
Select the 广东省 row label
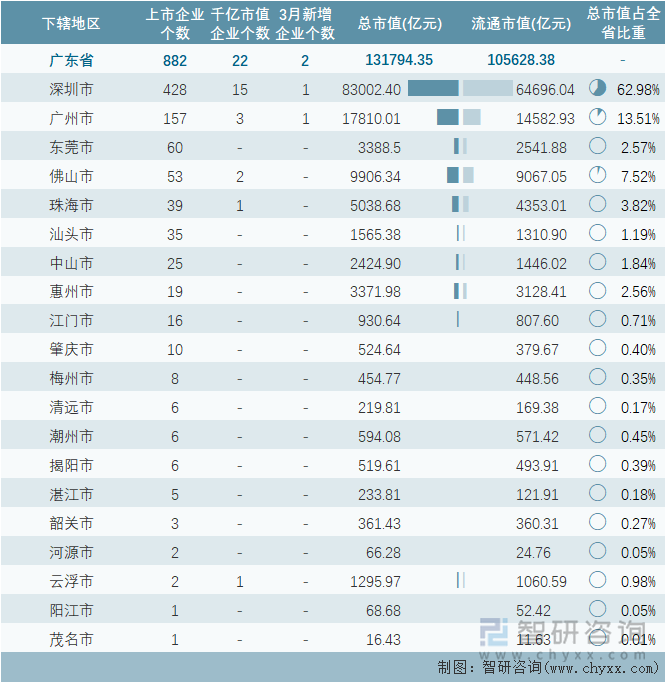pos(71,60)
